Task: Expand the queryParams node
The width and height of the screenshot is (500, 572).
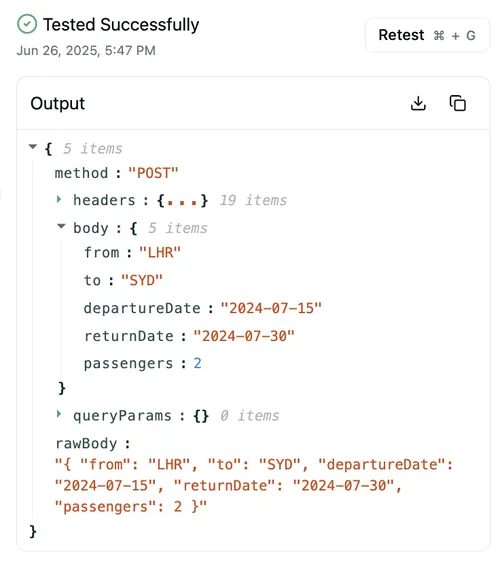Action: pyautogui.click(x=59, y=414)
